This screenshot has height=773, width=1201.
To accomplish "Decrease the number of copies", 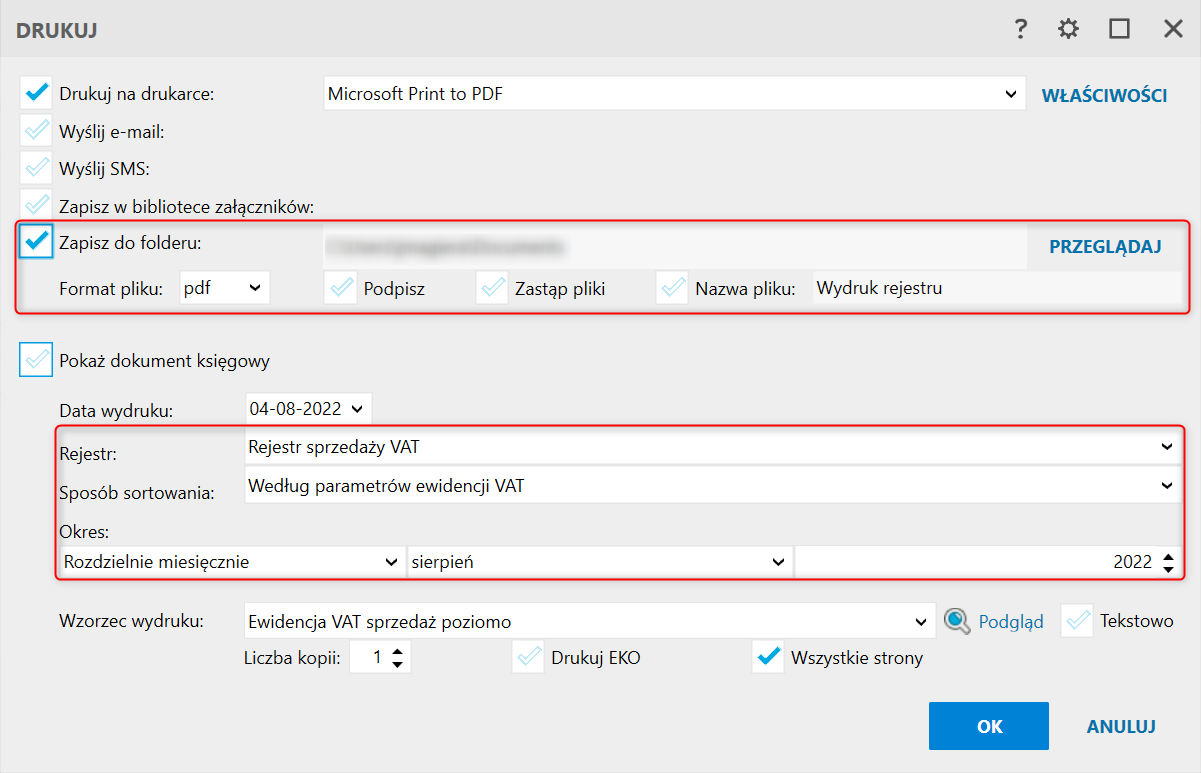I will pos(398,664).
